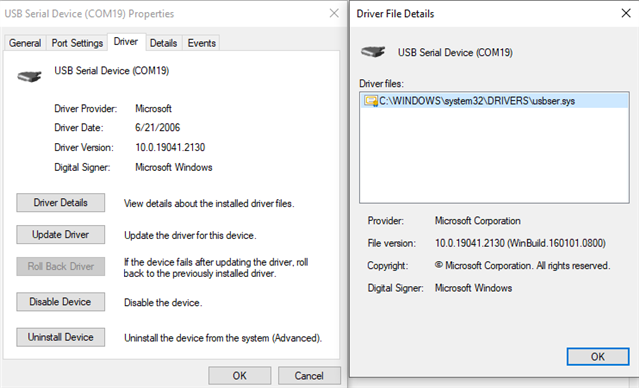Confirm Properties dialog with OK
Screen dimensions: 639x388
[240, 375]
